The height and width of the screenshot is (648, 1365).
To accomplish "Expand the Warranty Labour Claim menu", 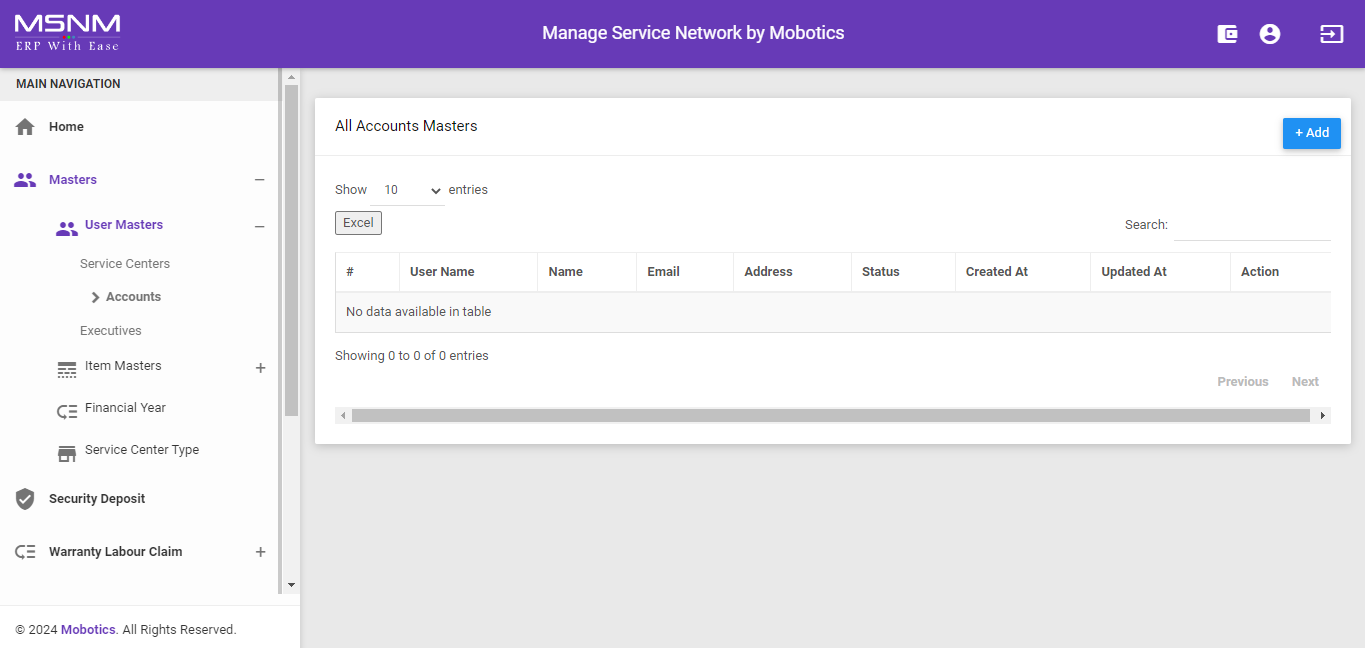I will [260, 552].
